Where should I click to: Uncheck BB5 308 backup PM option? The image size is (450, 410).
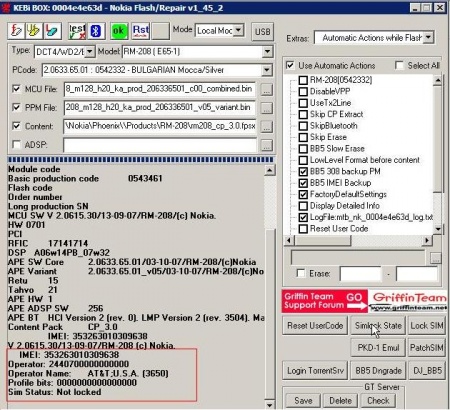(x=303, y=172)
